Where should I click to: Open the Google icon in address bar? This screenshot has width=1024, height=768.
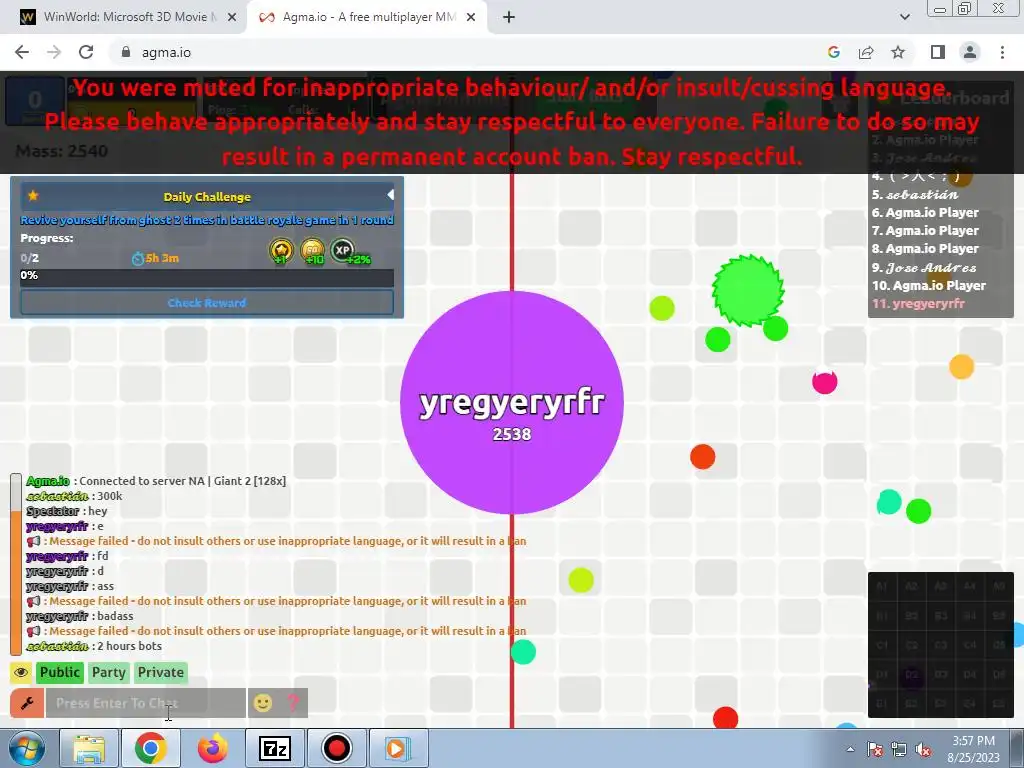(x=833, y=52)
